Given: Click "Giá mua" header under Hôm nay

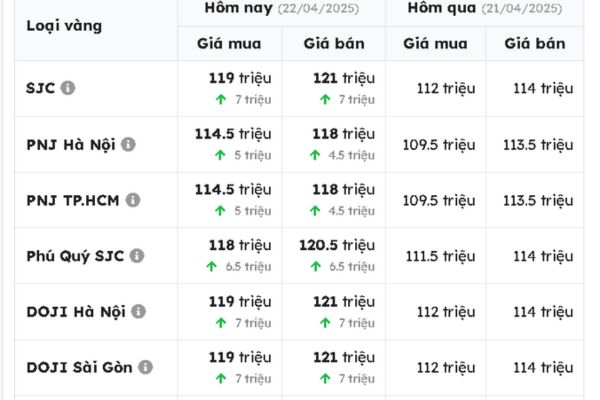Looking at the screenshot, I should tap(229, 43).
